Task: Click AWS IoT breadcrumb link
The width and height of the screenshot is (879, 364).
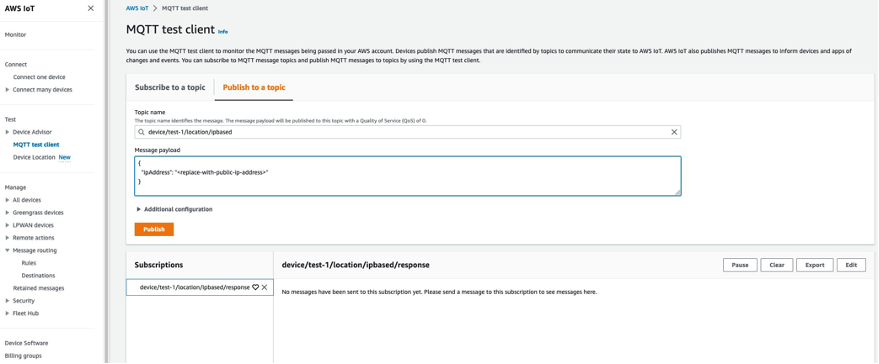Action: (x=137, y=8)
